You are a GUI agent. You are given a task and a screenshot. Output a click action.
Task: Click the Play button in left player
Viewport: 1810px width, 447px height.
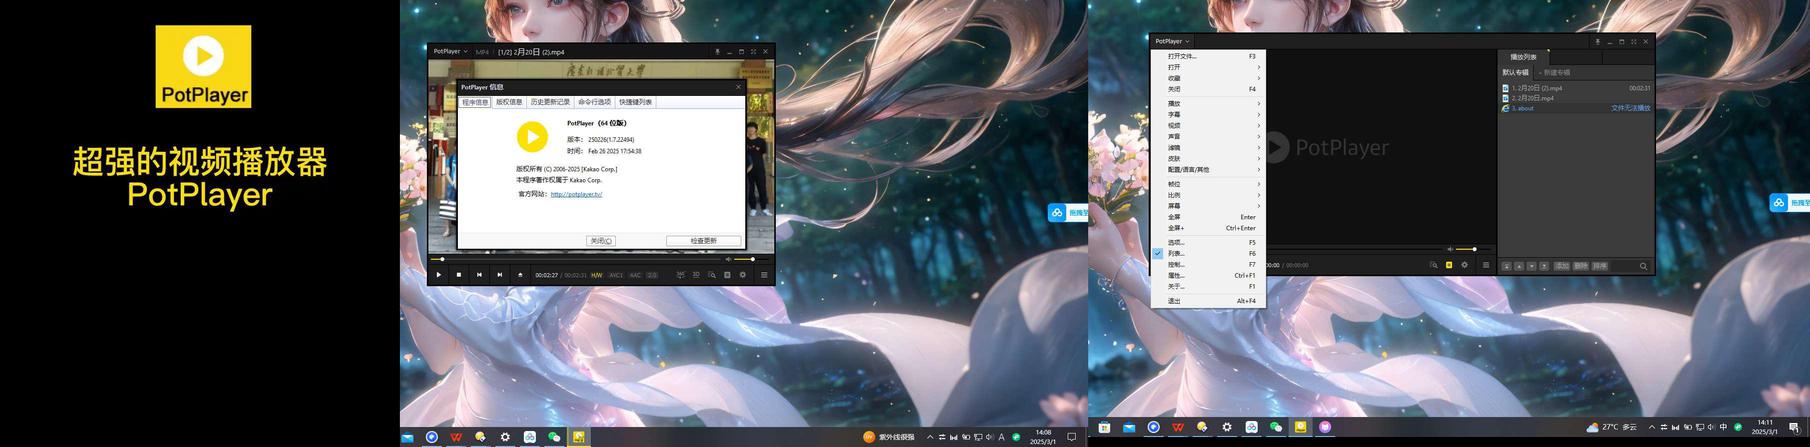point(438,275)
